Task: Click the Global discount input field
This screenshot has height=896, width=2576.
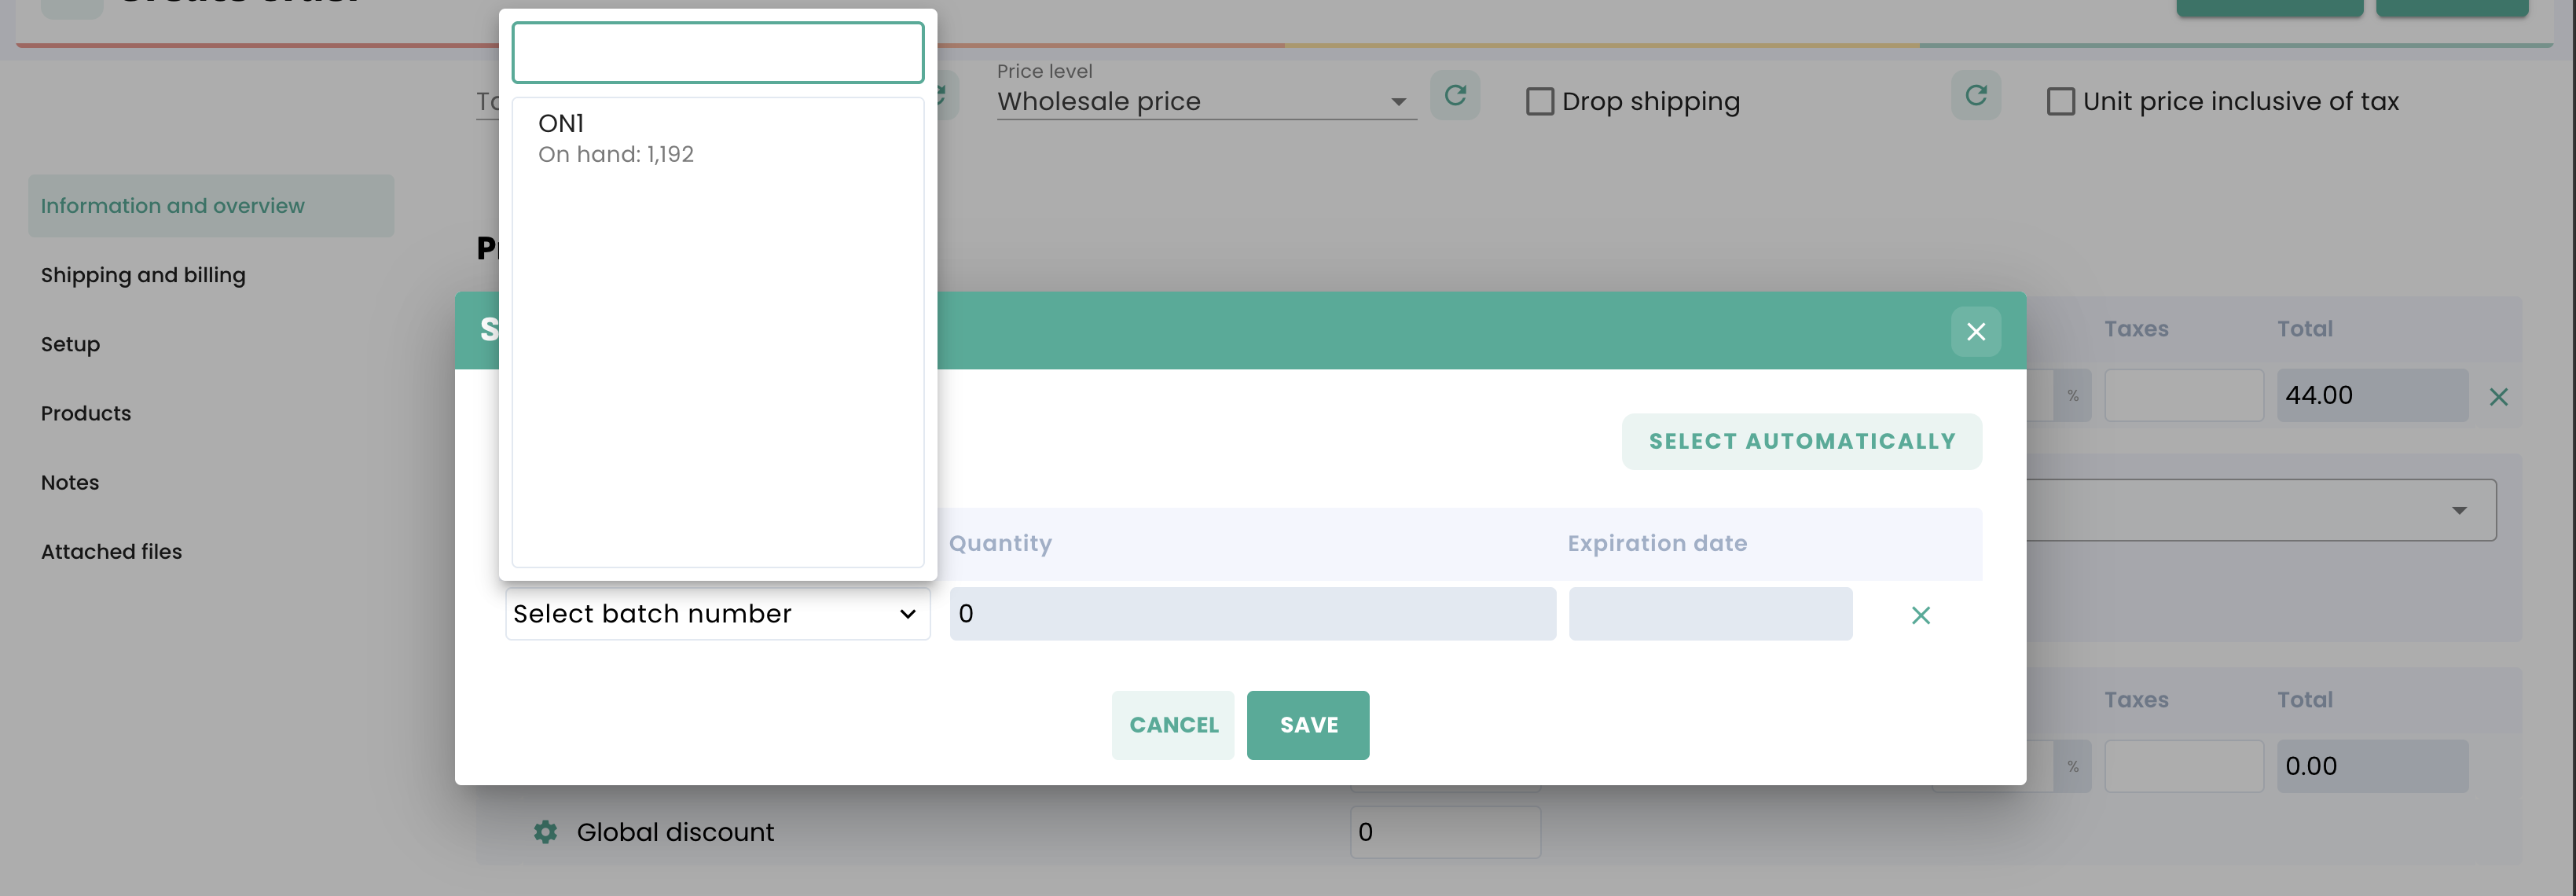Action: point(1444,832)
